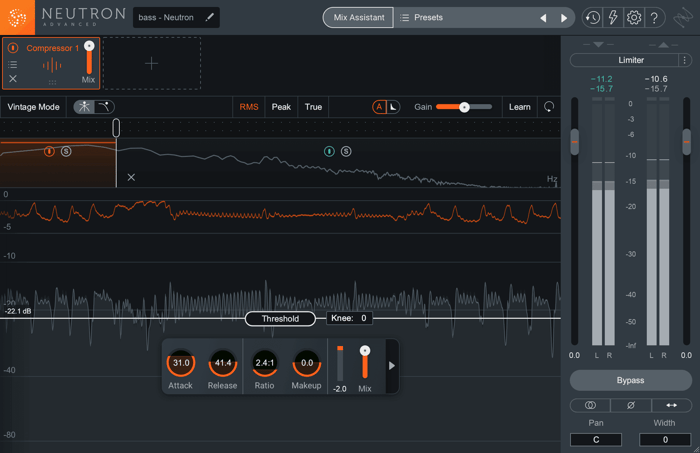Click the iZotope Neutron logo icon

(17, 17)
